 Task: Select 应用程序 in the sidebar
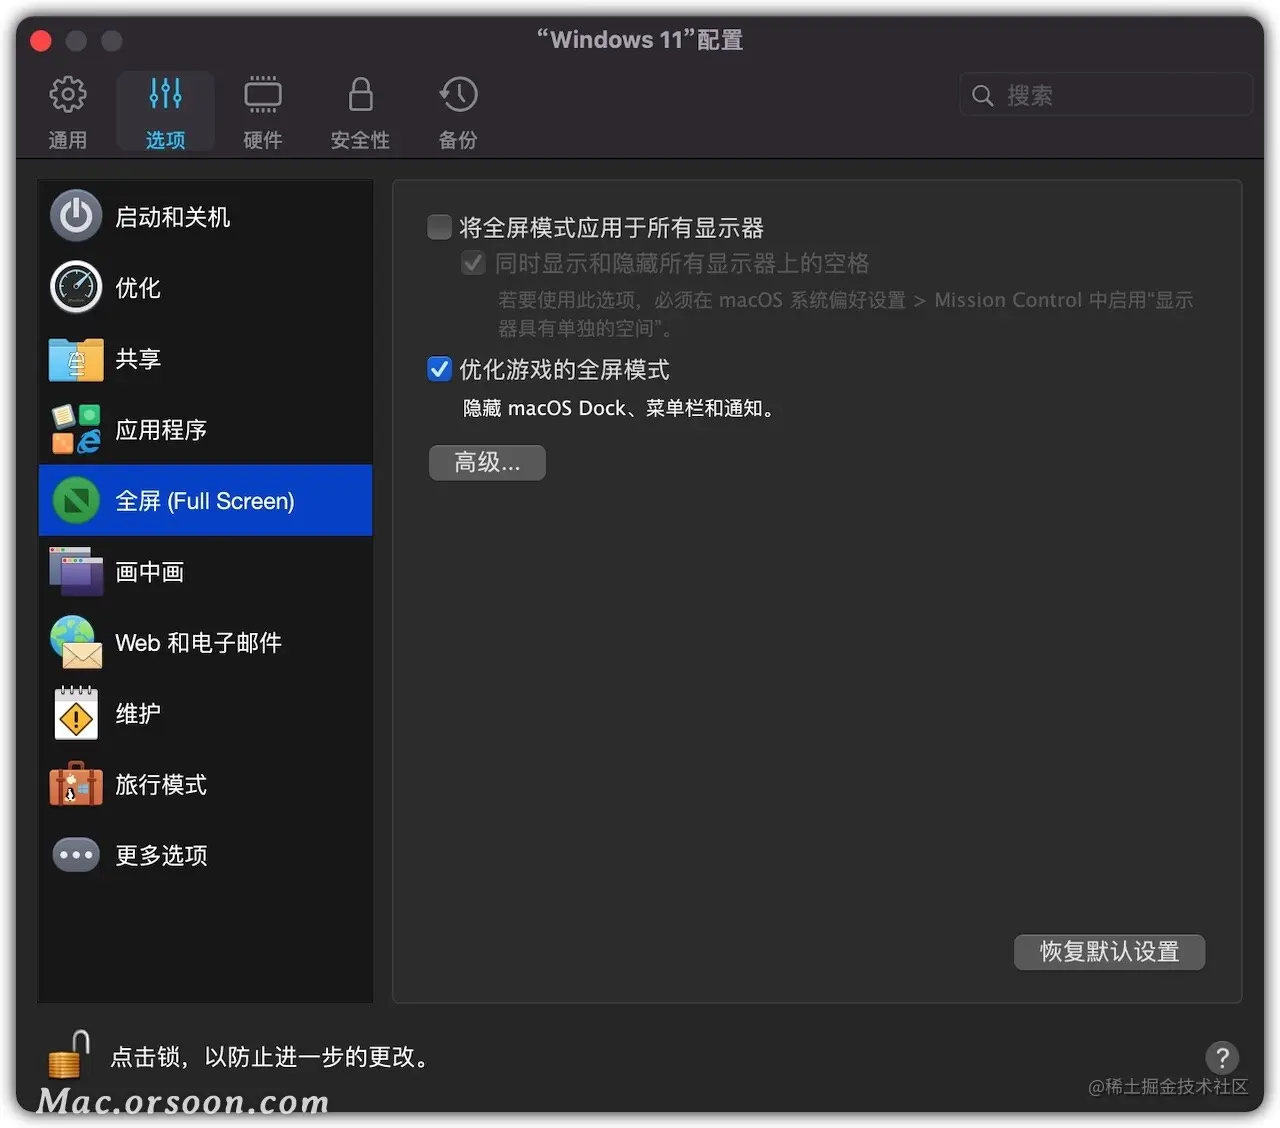pos(205,430)
